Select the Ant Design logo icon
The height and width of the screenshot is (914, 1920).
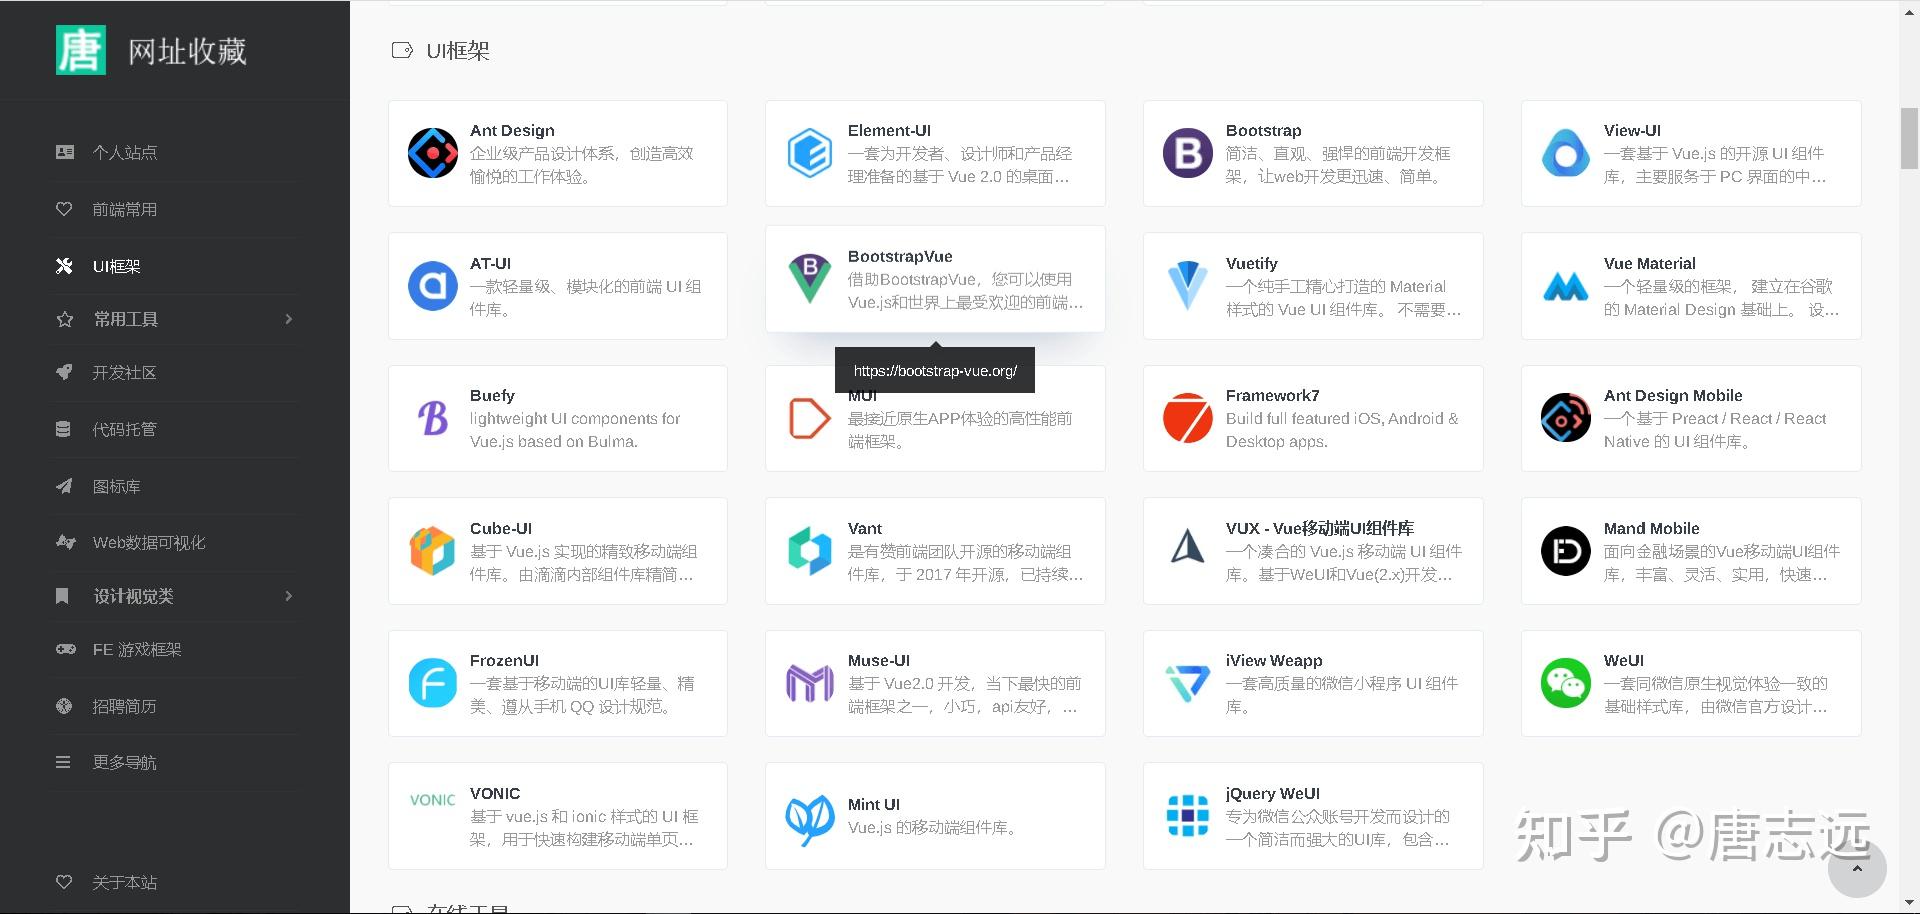click(432, 152)
